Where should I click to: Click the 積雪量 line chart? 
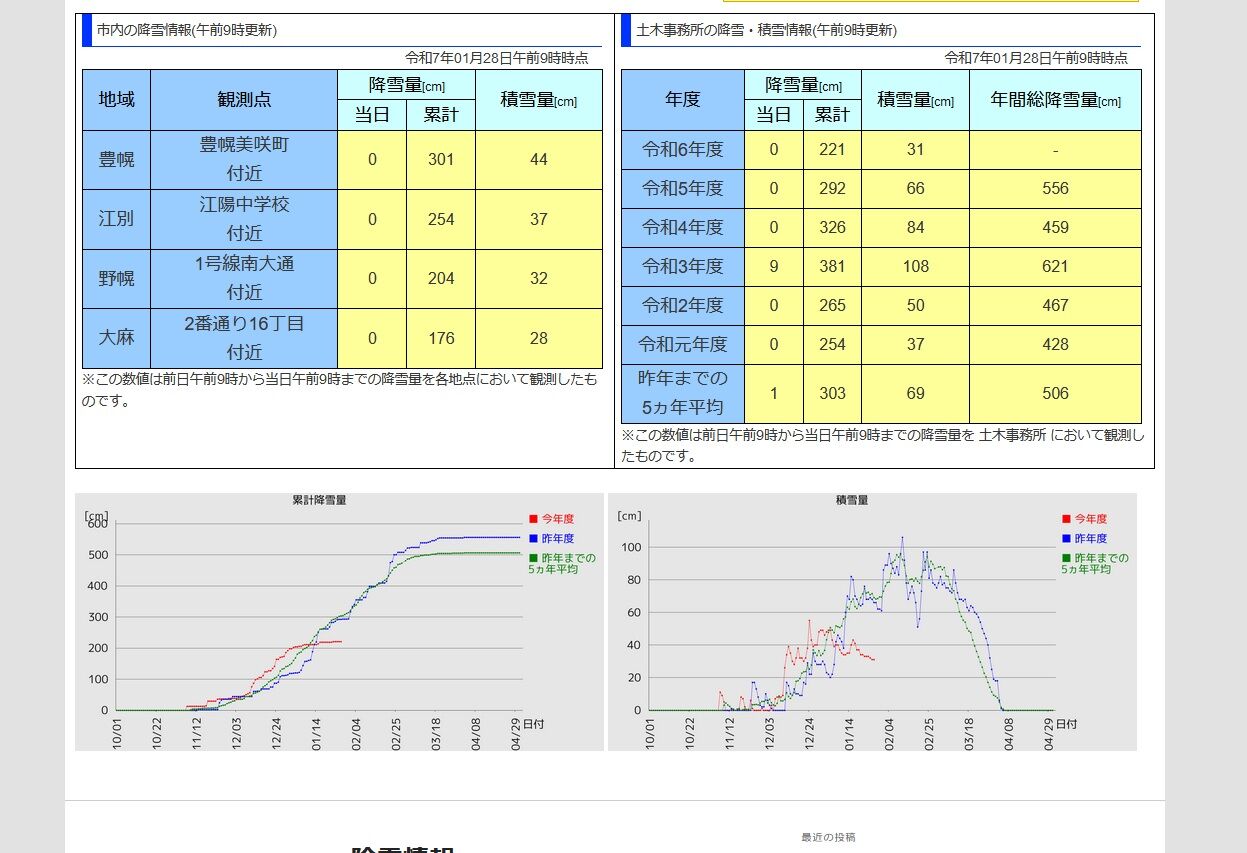click(x=872, y=621)
